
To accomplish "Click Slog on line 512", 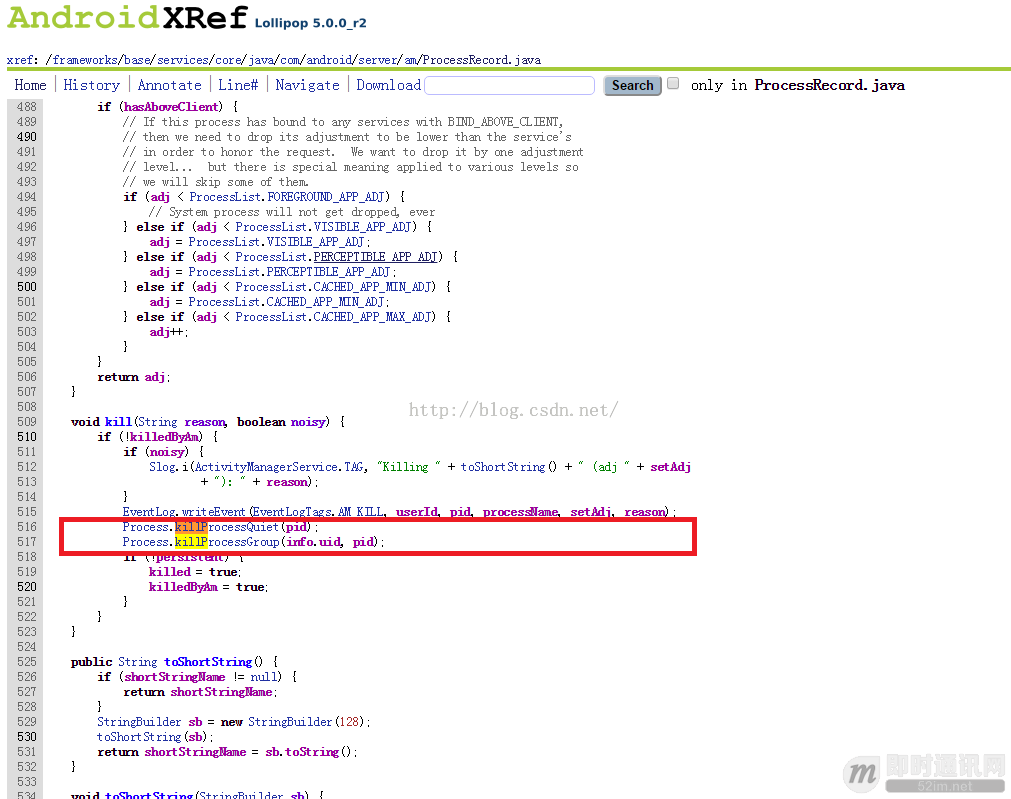I will tap(162, 467).
